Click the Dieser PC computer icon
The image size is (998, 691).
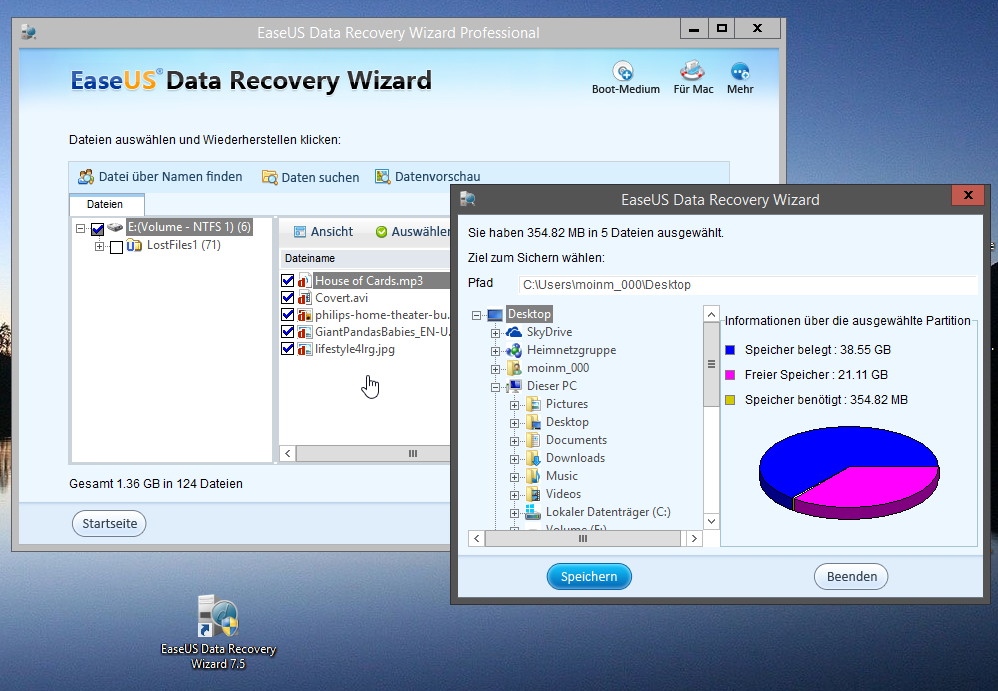pyautogui.click(x=514, y=386)
